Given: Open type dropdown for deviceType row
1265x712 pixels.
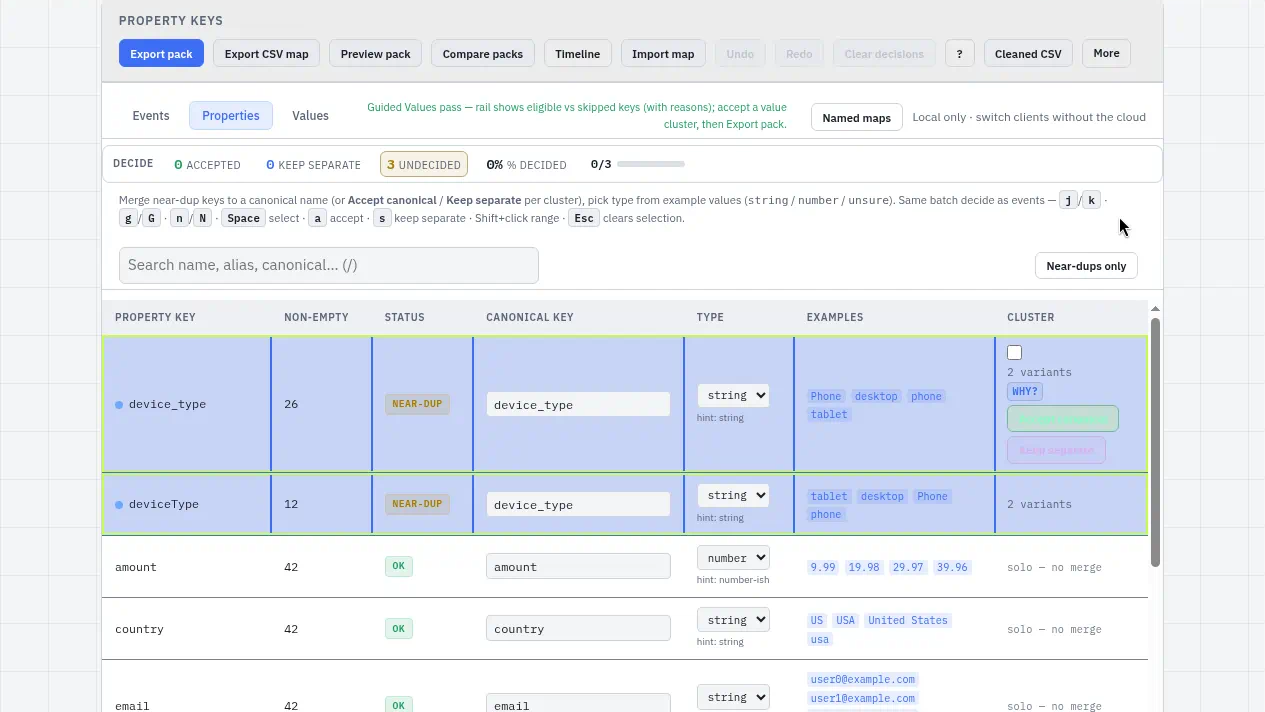Looking at the screenshot, I should click(x=733, y=495).
